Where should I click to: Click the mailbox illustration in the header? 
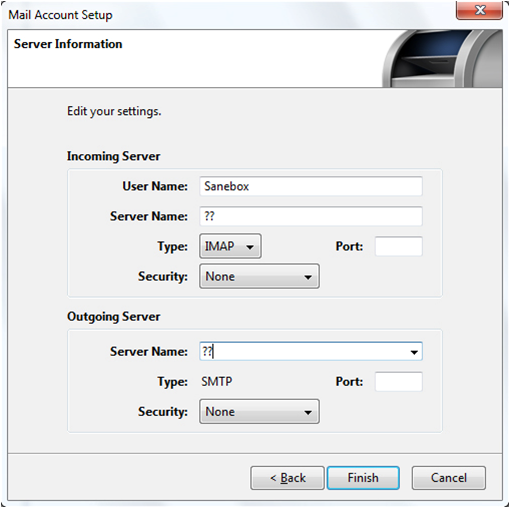[x=442, y=59]
